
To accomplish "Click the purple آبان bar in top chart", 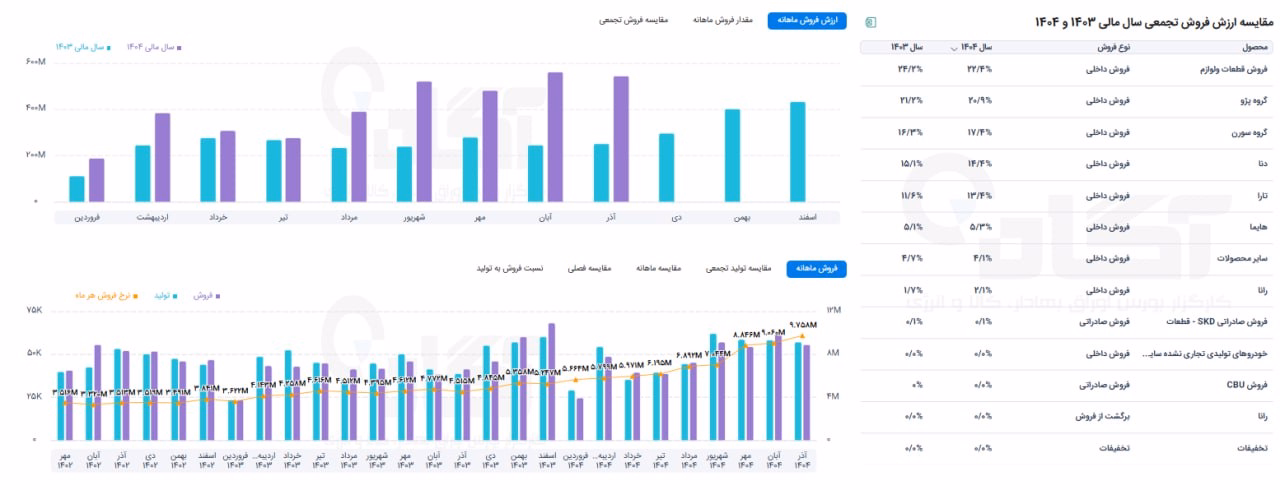I will coord(555,137).
